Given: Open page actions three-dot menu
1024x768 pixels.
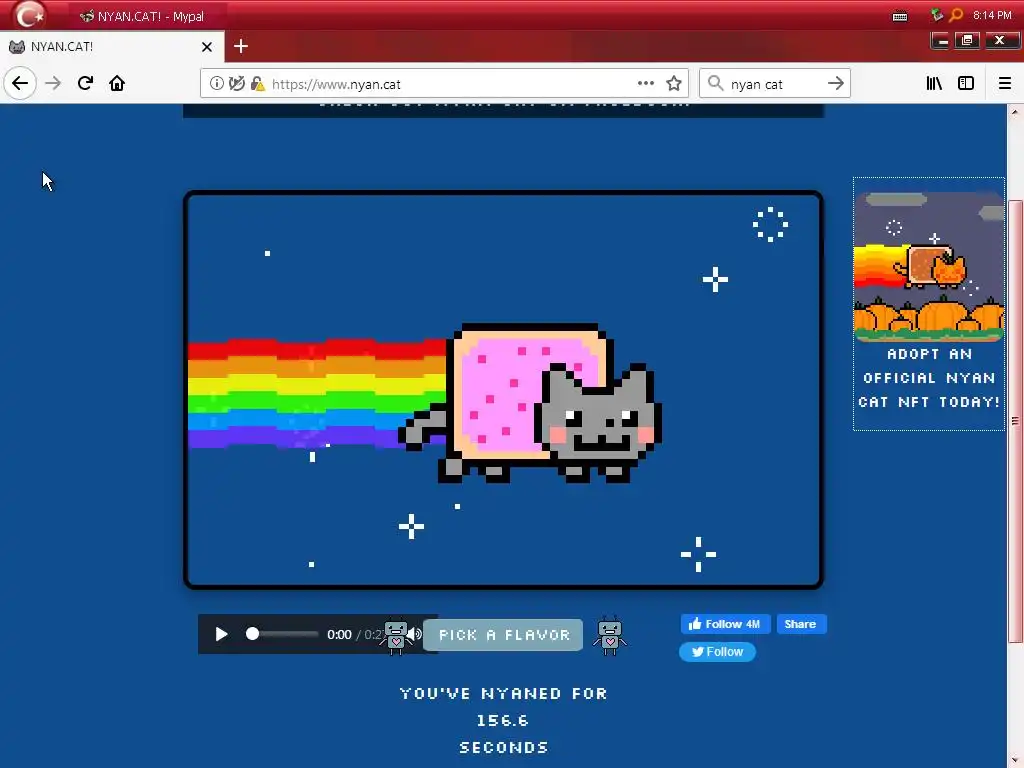Looking at the screenshot, I should pos(646,84).
